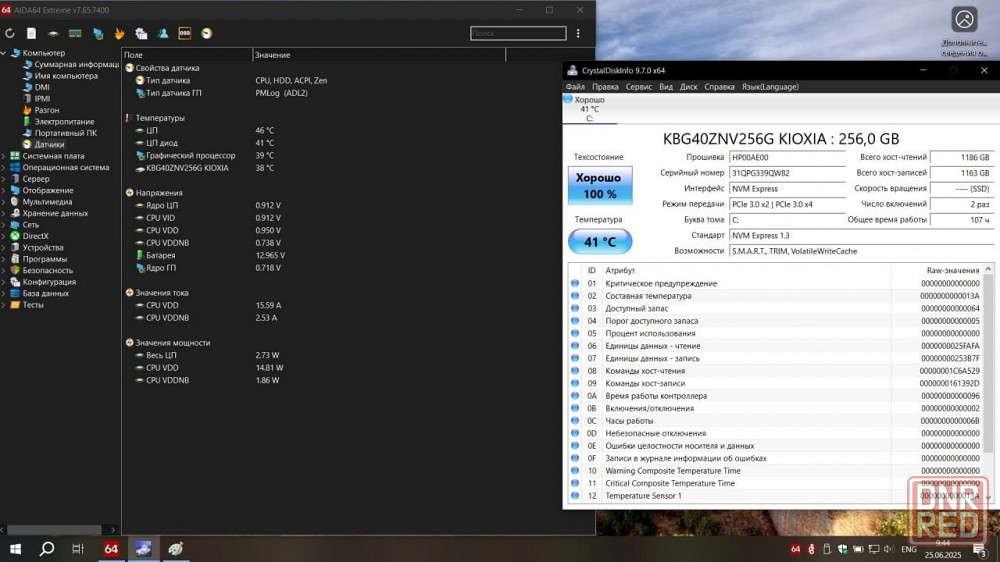This screenshot has height=562, width=1000.
Task: Select the C: drive Хорошо disk tab
Action: point(589,109)
